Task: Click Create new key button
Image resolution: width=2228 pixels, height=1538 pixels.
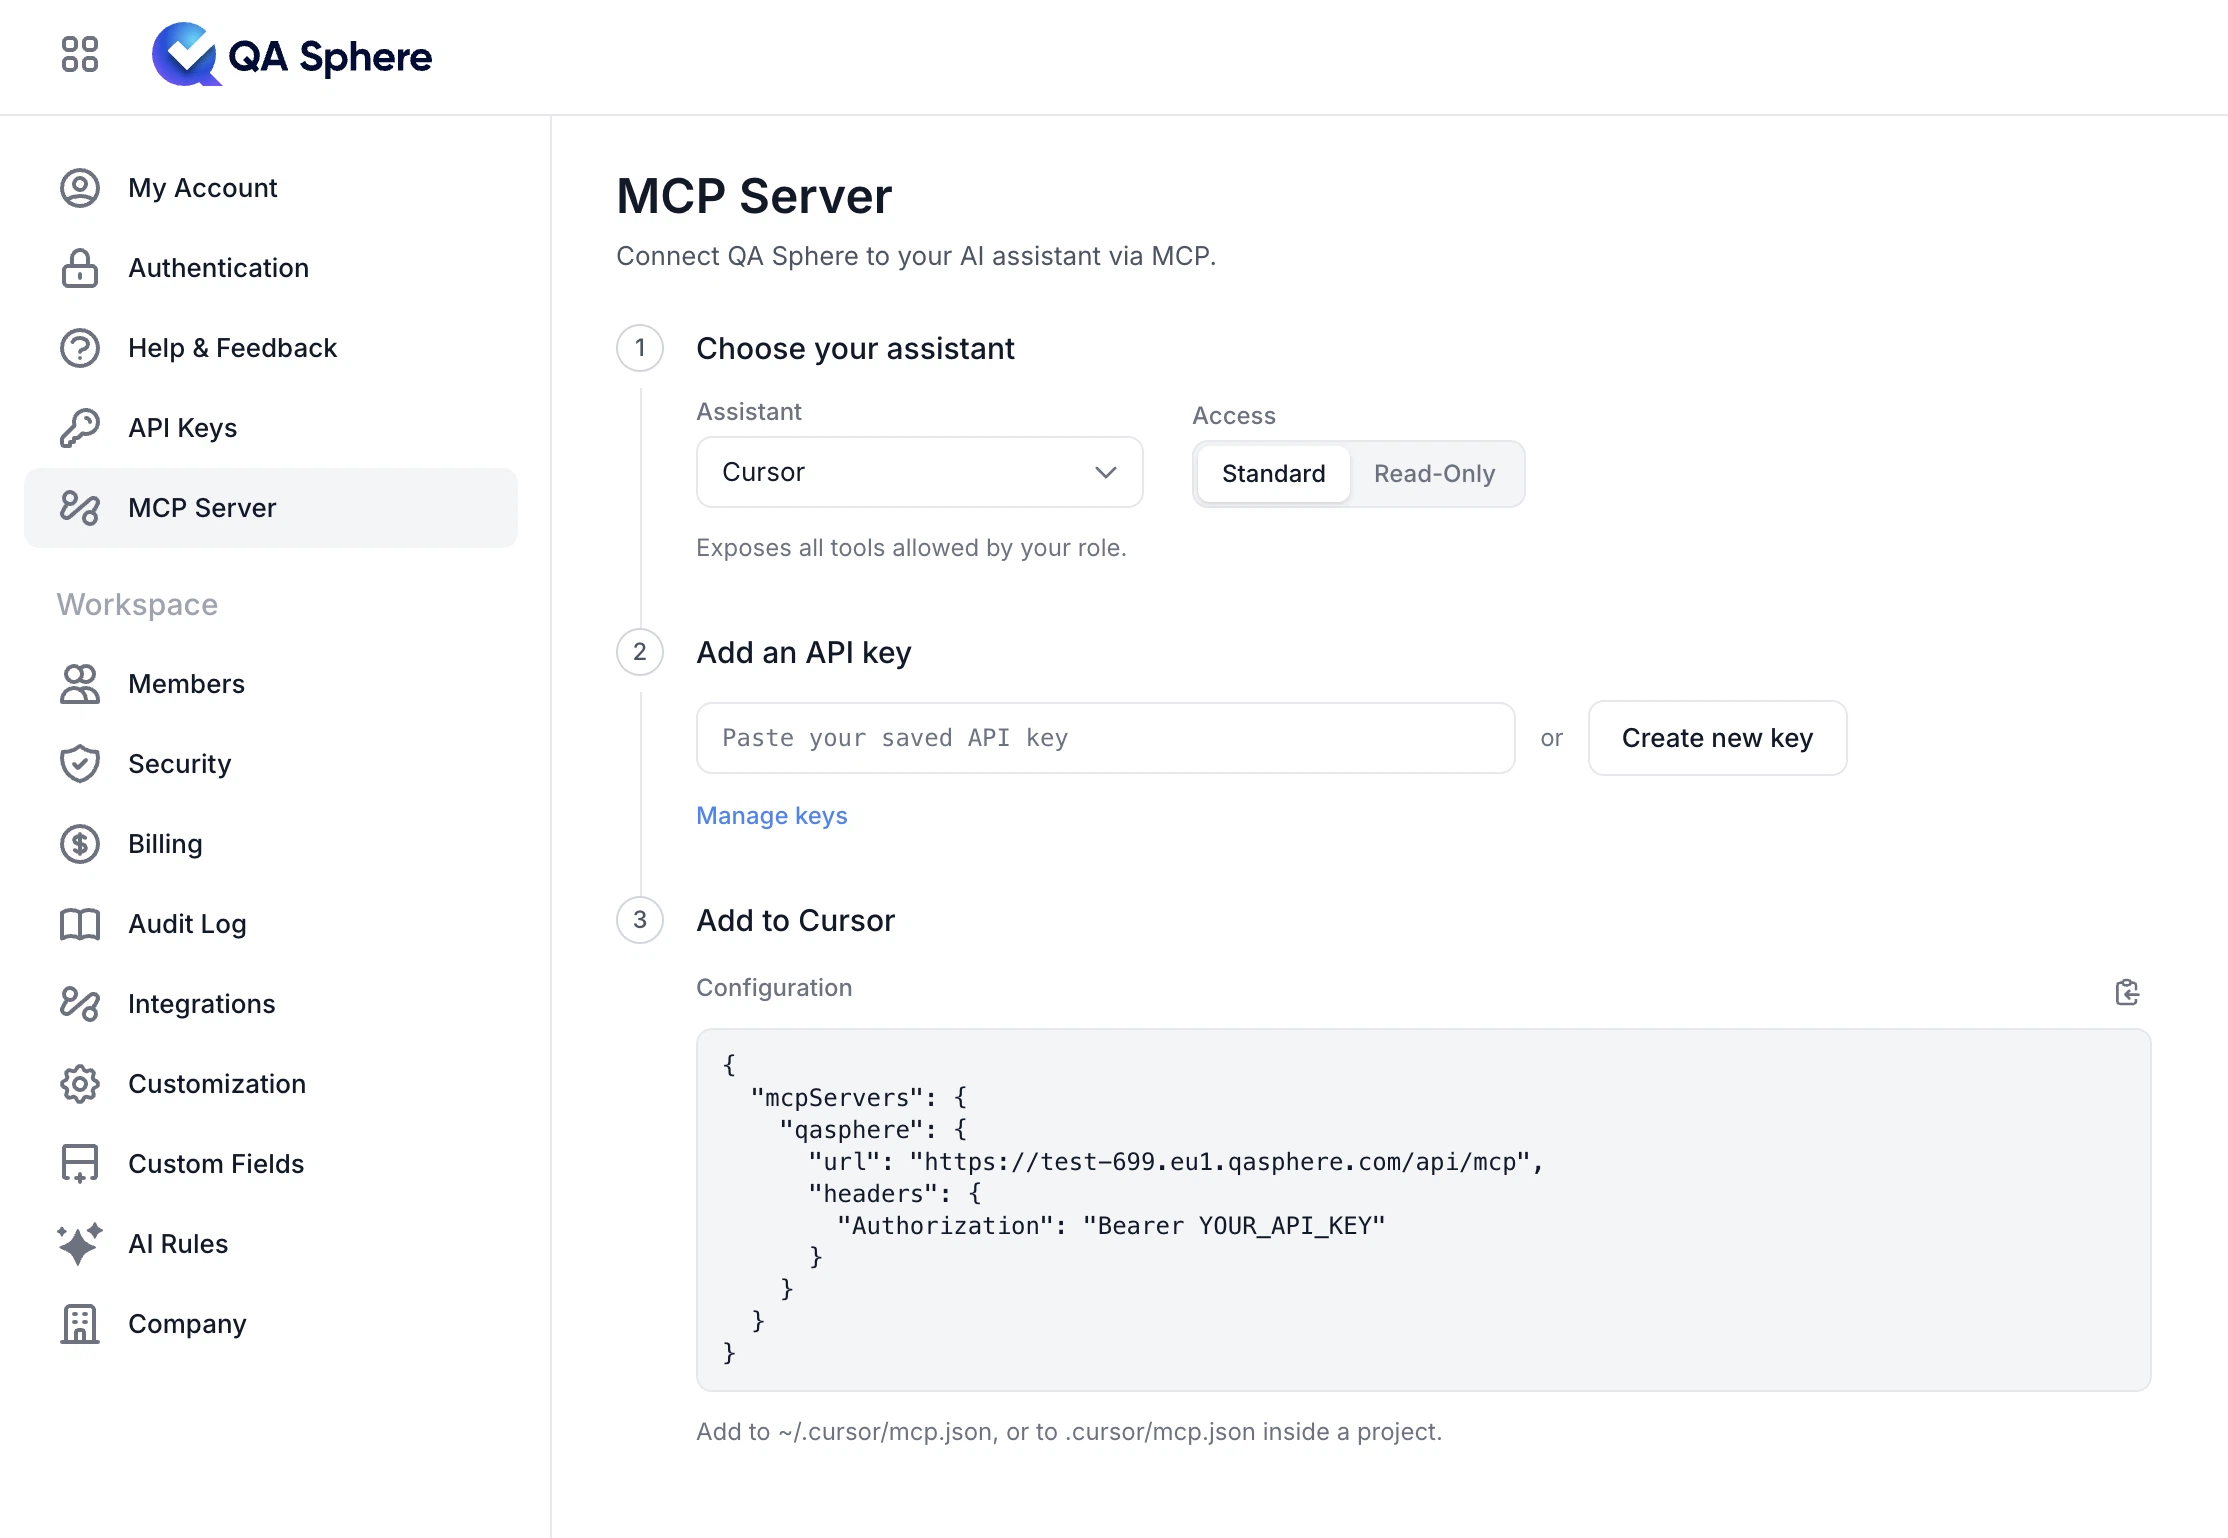Action: point(1717,738)
